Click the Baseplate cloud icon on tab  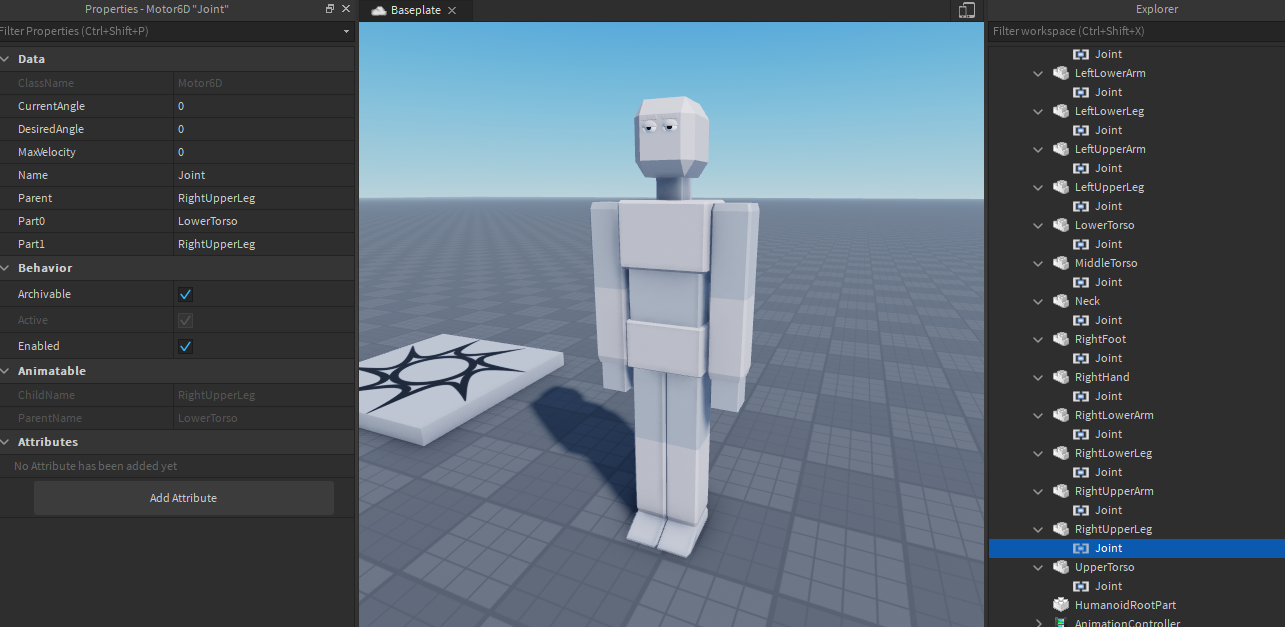coord(378,10)
